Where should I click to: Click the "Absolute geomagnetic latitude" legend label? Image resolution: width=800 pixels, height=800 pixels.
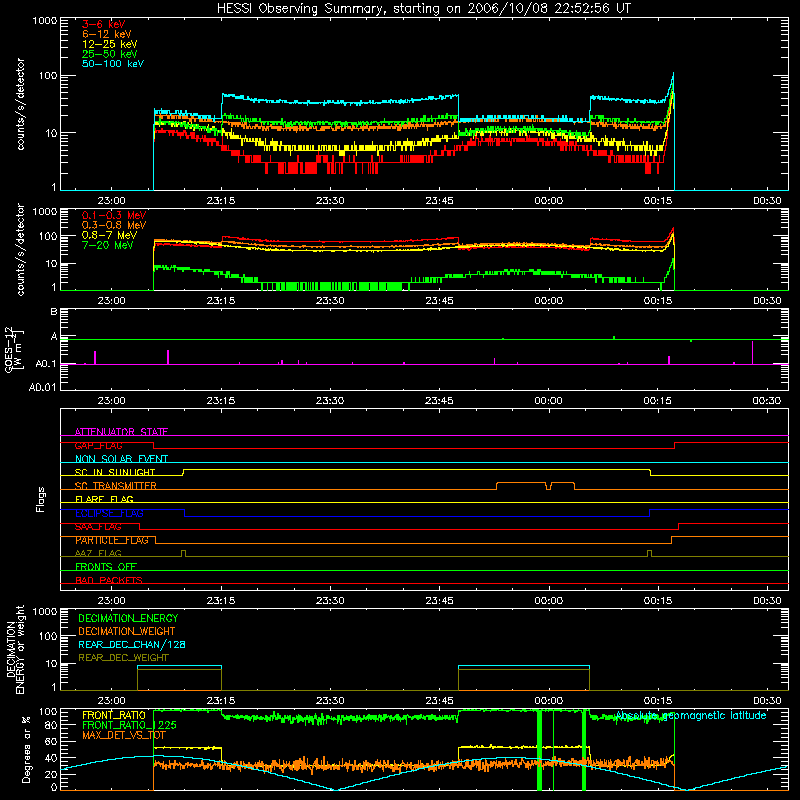tap(691, 715)
